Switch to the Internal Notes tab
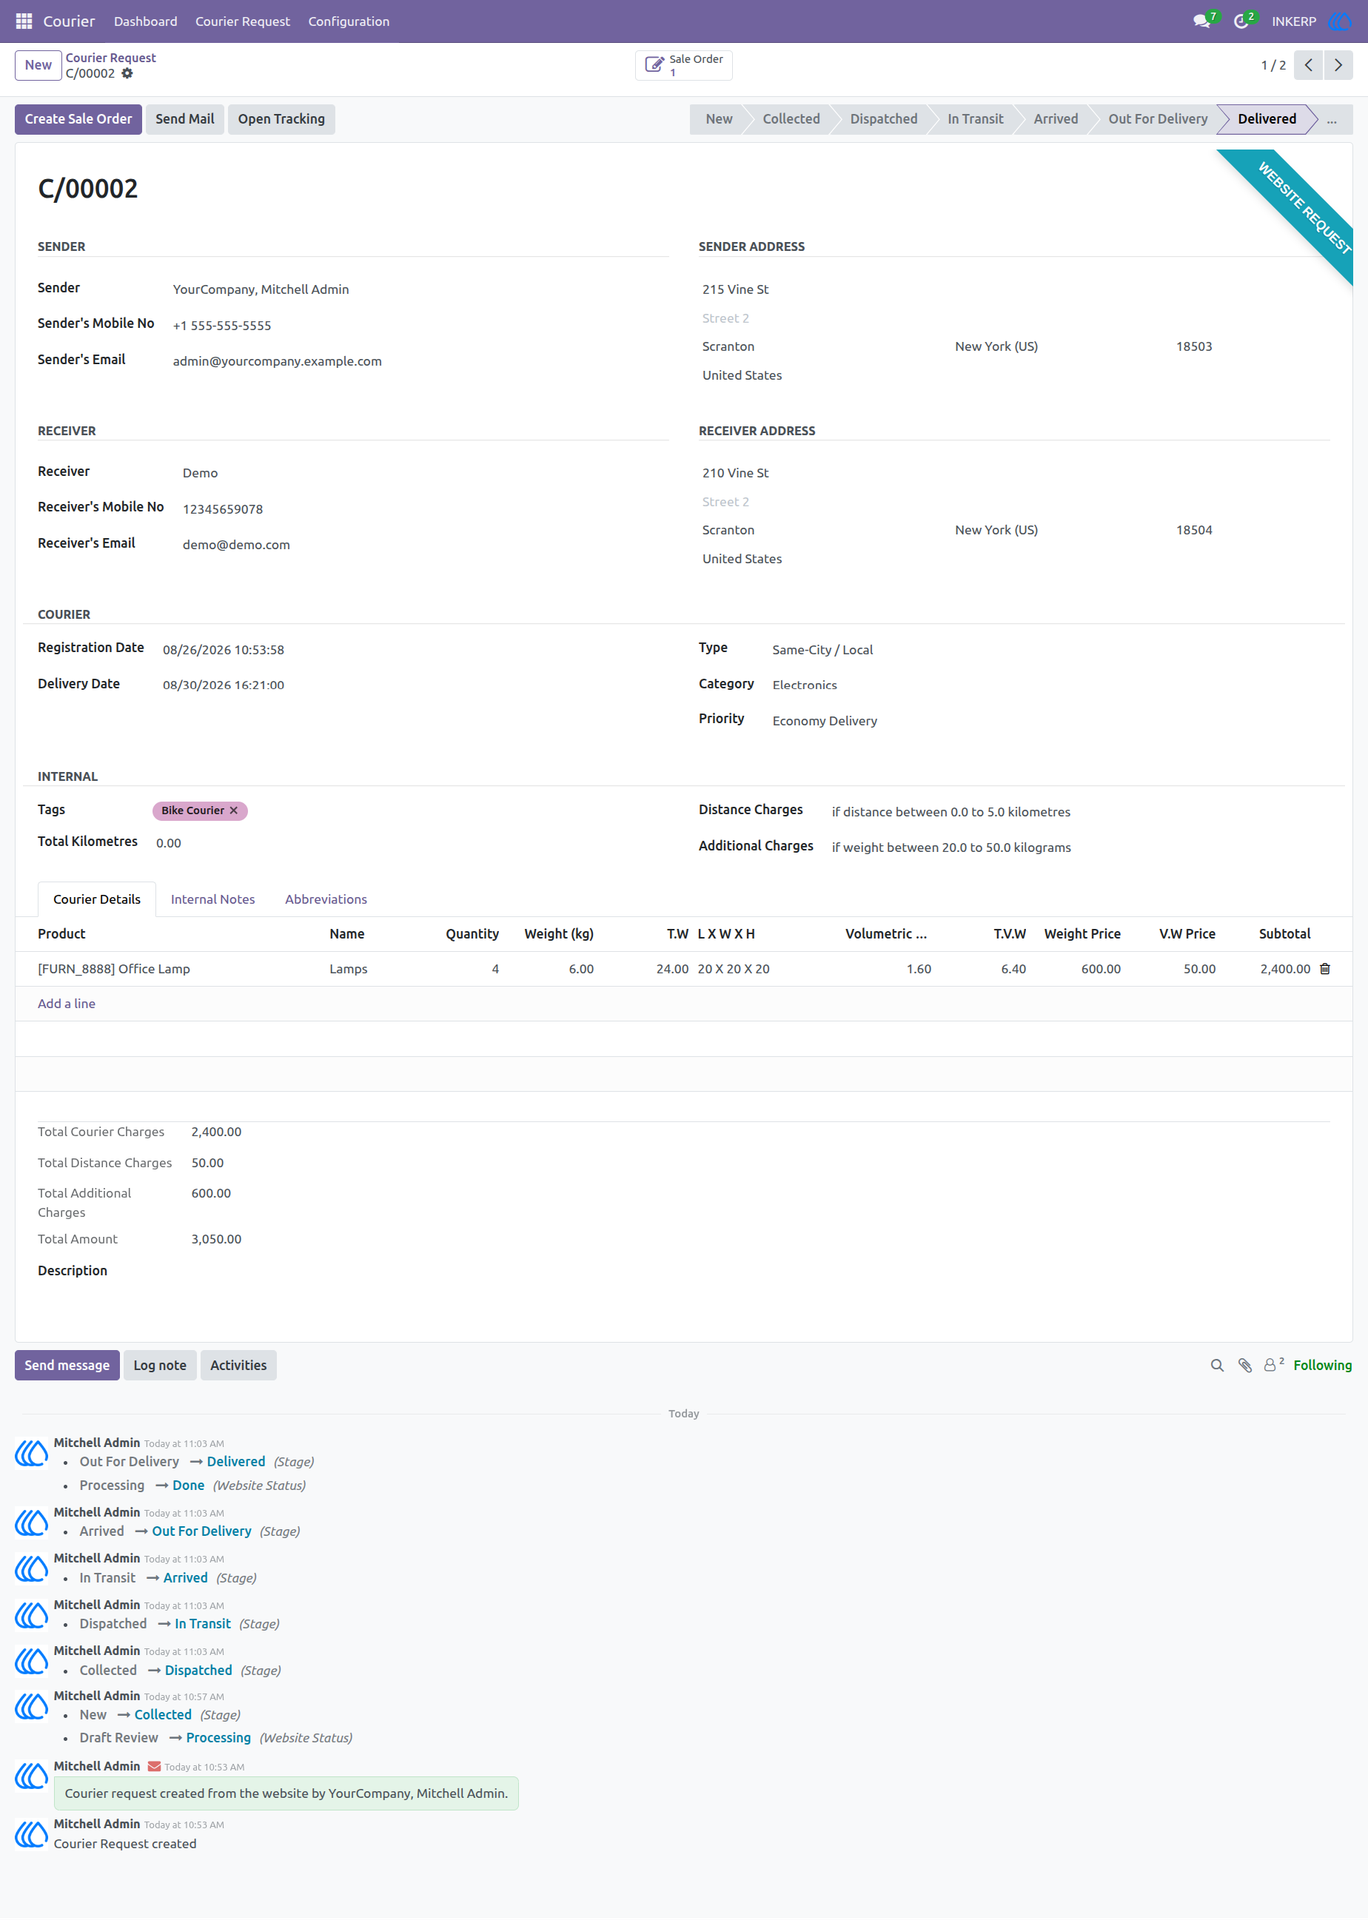The width and height of the screenshot is (1368, 1920). coord(213,899)
